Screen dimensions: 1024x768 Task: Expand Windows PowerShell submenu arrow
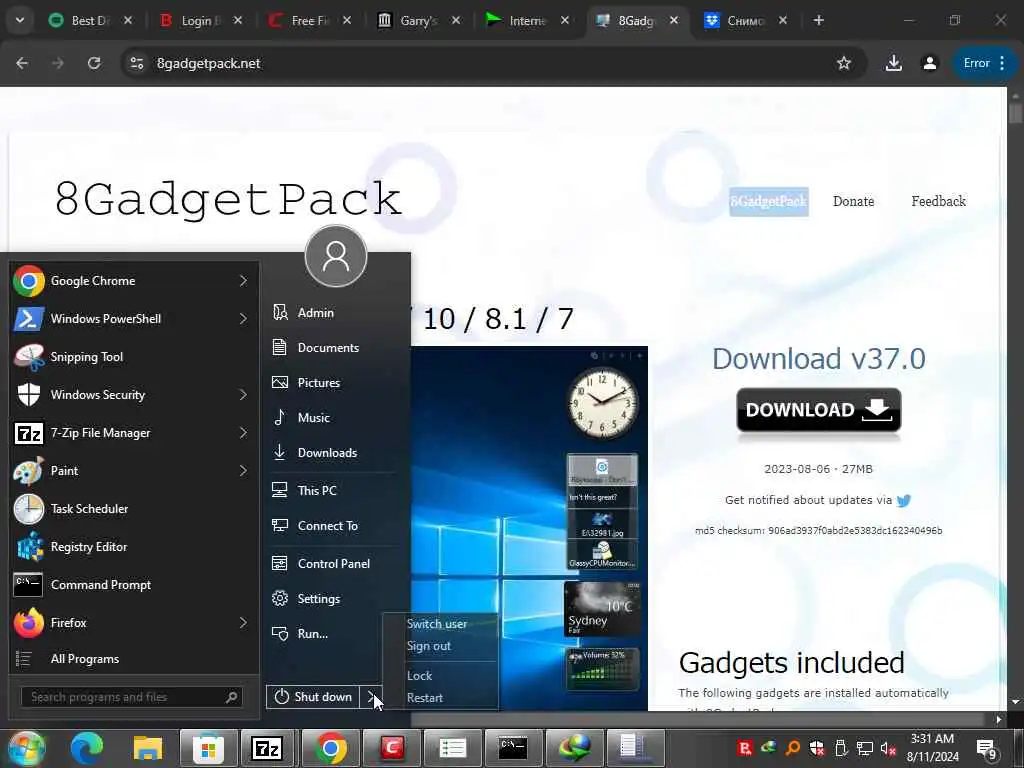click(244, 319)
